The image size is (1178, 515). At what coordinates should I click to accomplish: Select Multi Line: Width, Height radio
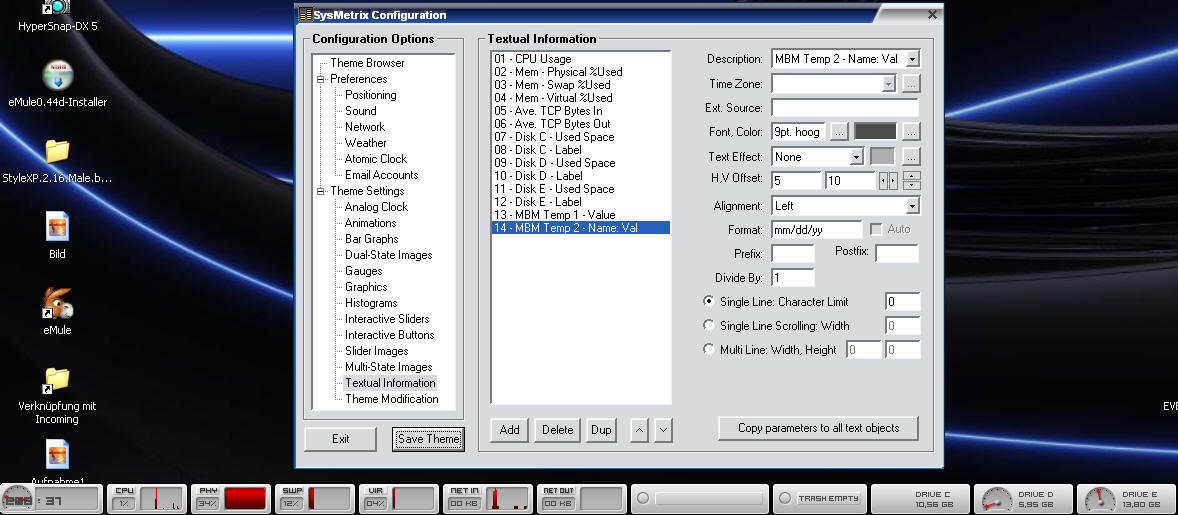click(708, 349)
